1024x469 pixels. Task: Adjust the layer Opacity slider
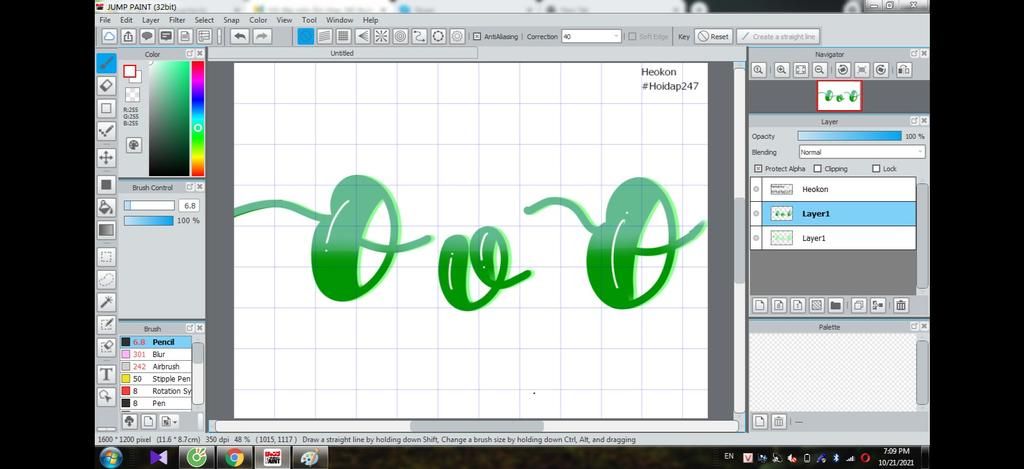coord(849,137)
